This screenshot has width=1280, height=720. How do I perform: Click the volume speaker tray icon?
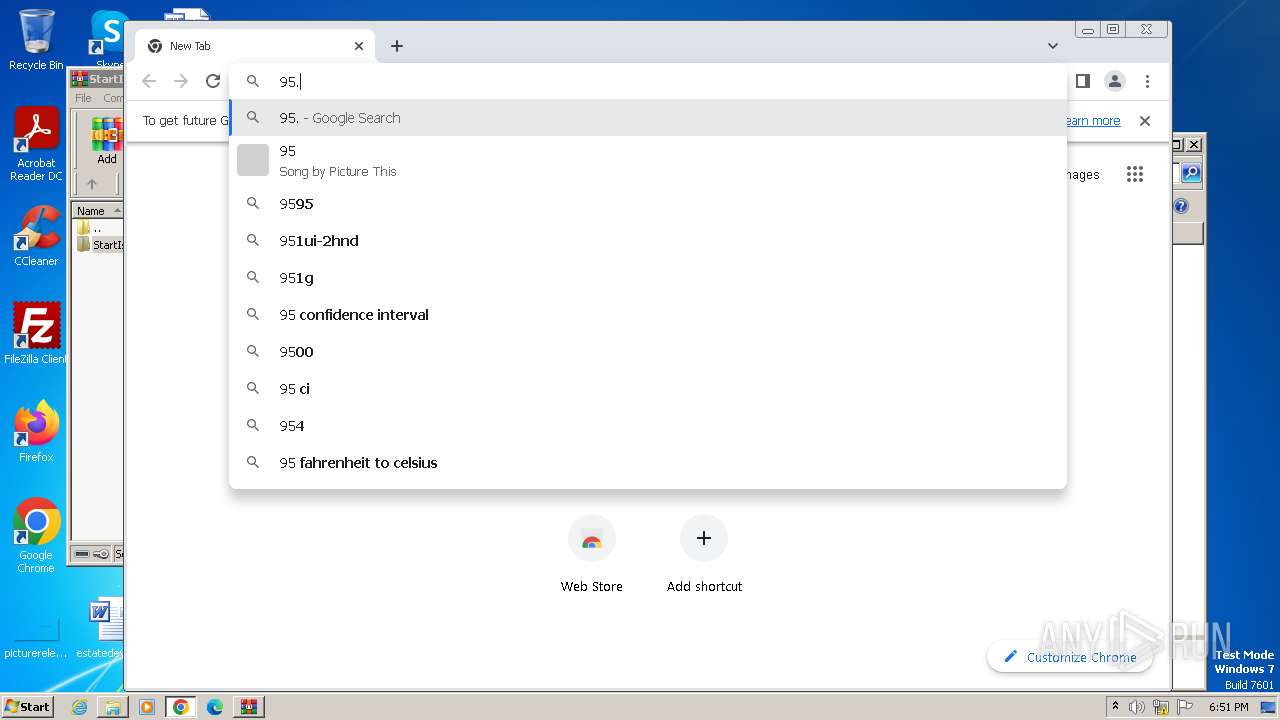pos(1137,707)
